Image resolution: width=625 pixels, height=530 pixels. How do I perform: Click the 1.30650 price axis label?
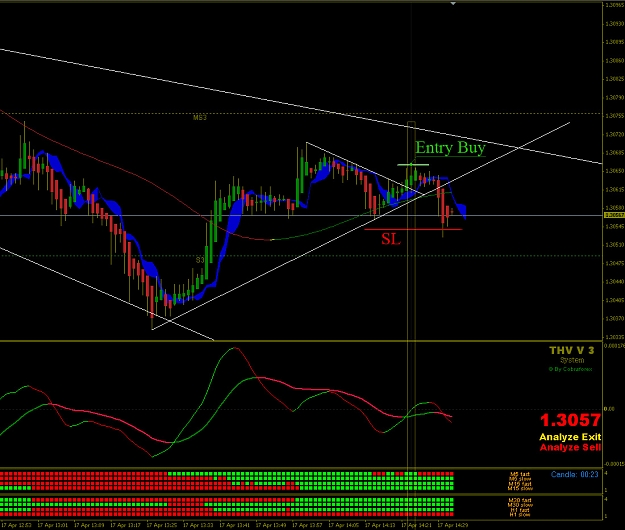(614, 171)
